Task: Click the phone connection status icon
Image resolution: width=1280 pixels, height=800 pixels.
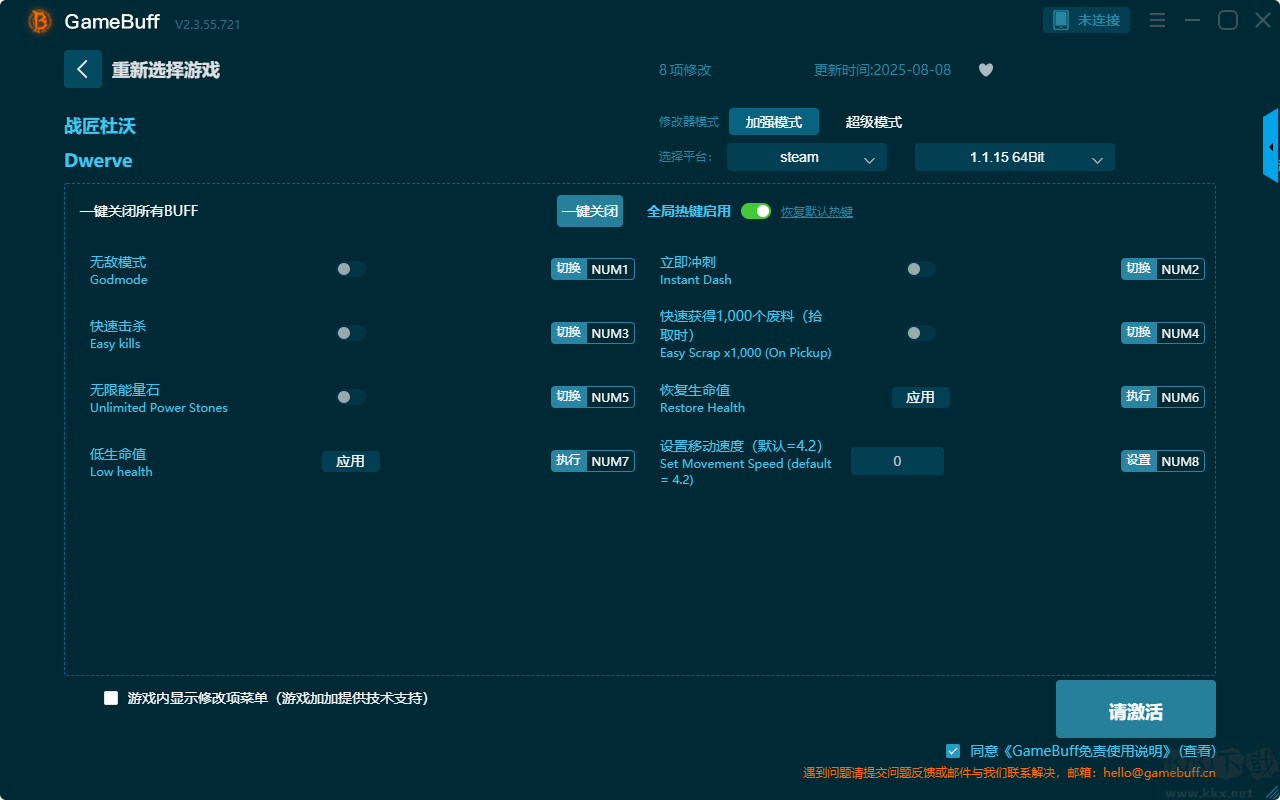Action: pos(1061,20)
